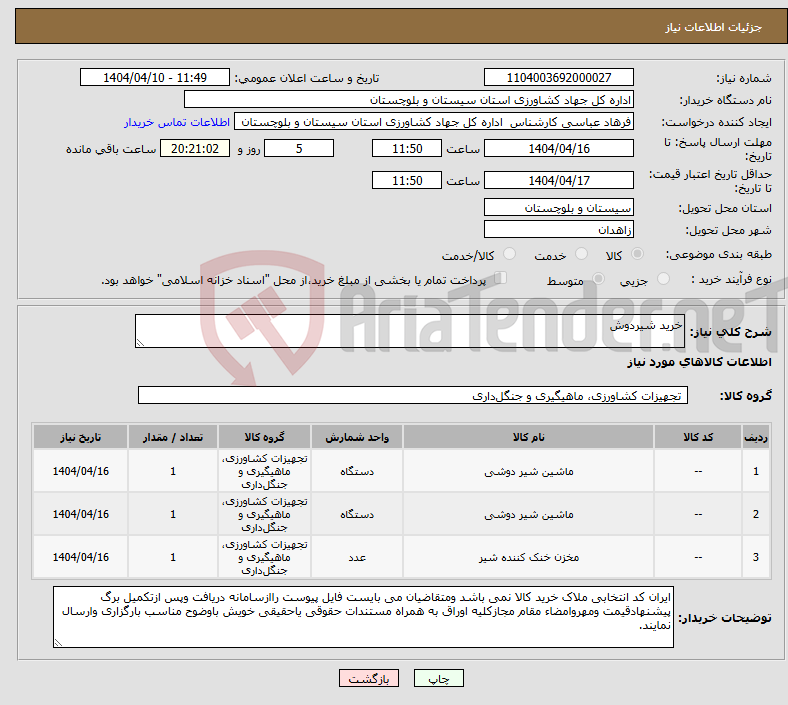Click the گروه کالا column header

[264, 437]
